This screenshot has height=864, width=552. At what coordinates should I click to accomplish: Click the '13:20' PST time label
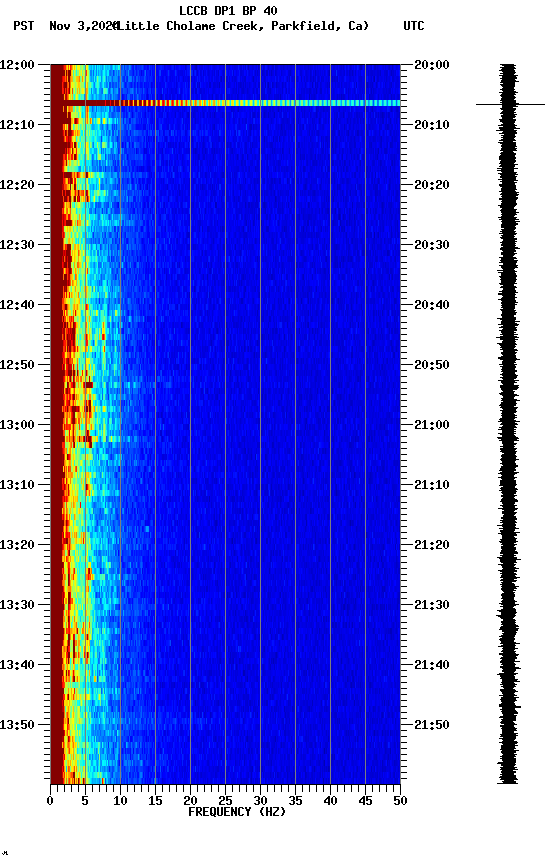coord(17,545)
